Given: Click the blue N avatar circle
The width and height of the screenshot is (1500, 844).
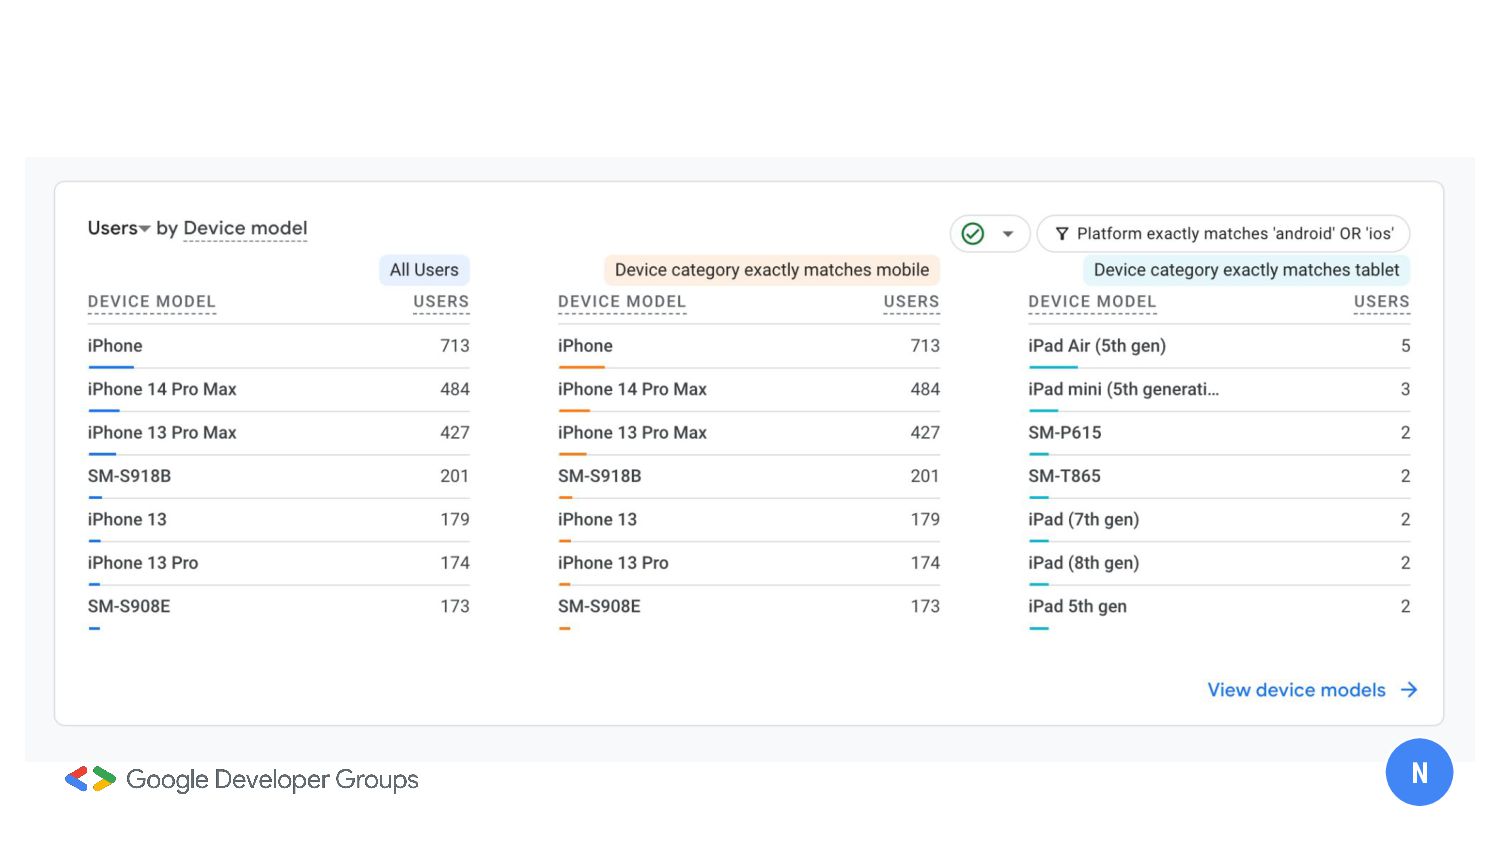Looking at the screenshot, I should (1419, 772).
